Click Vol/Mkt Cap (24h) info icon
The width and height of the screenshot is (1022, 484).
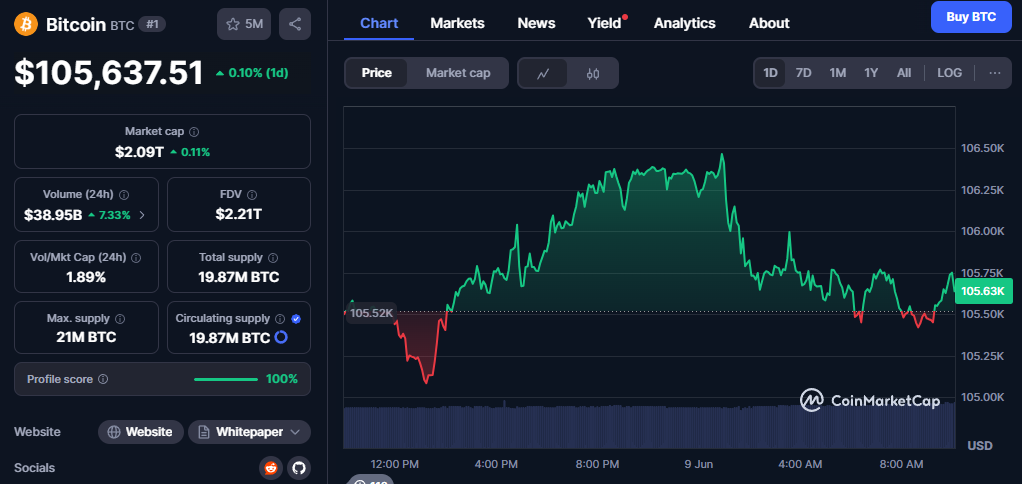coord(136,257)
